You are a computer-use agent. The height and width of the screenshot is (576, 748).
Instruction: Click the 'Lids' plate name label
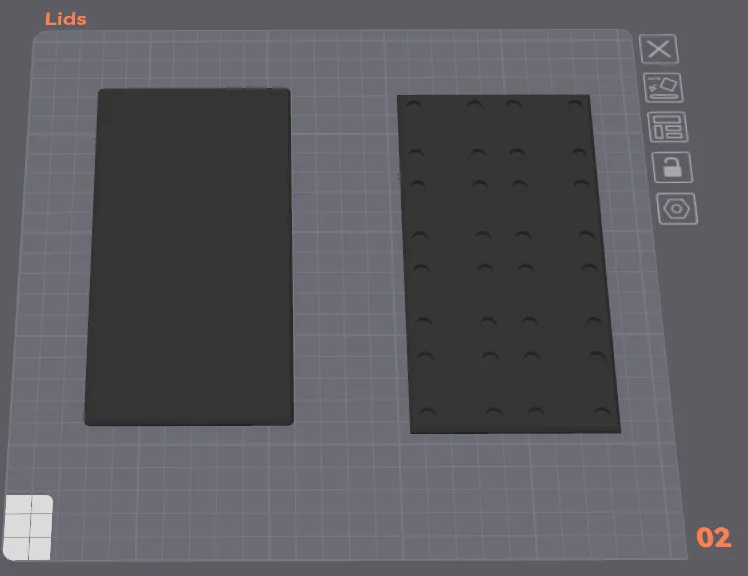coord(66,20)
